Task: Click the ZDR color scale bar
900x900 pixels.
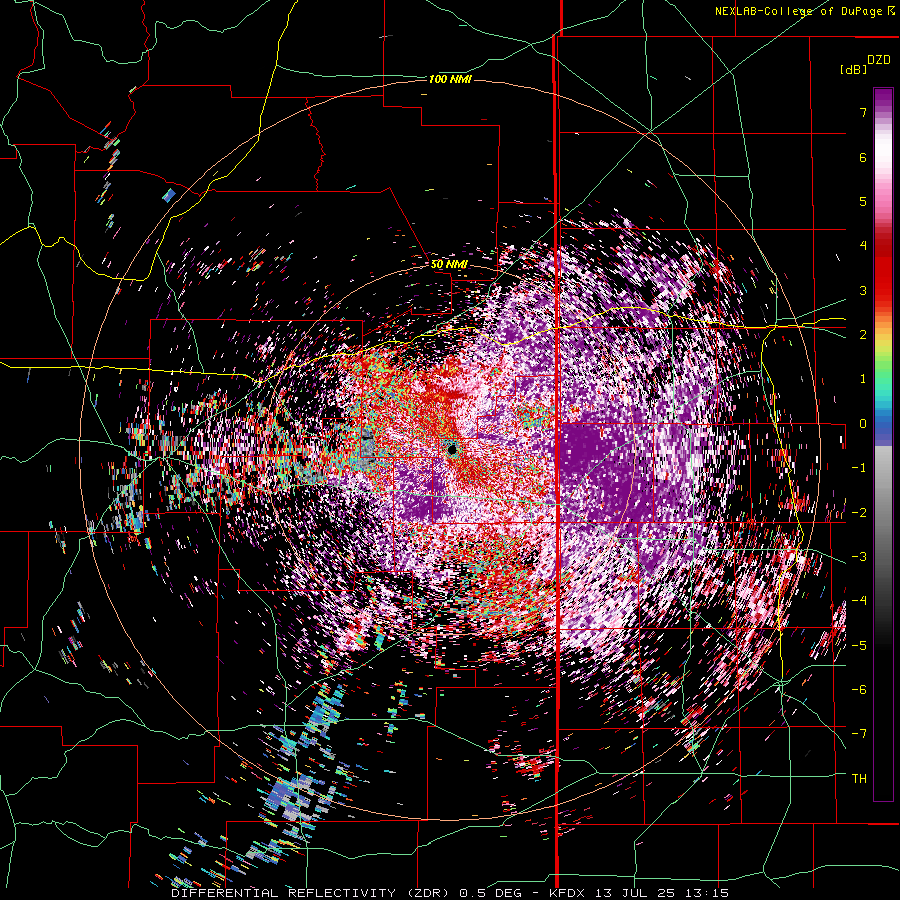Action: pyautogui.click(x=883, y=444)
